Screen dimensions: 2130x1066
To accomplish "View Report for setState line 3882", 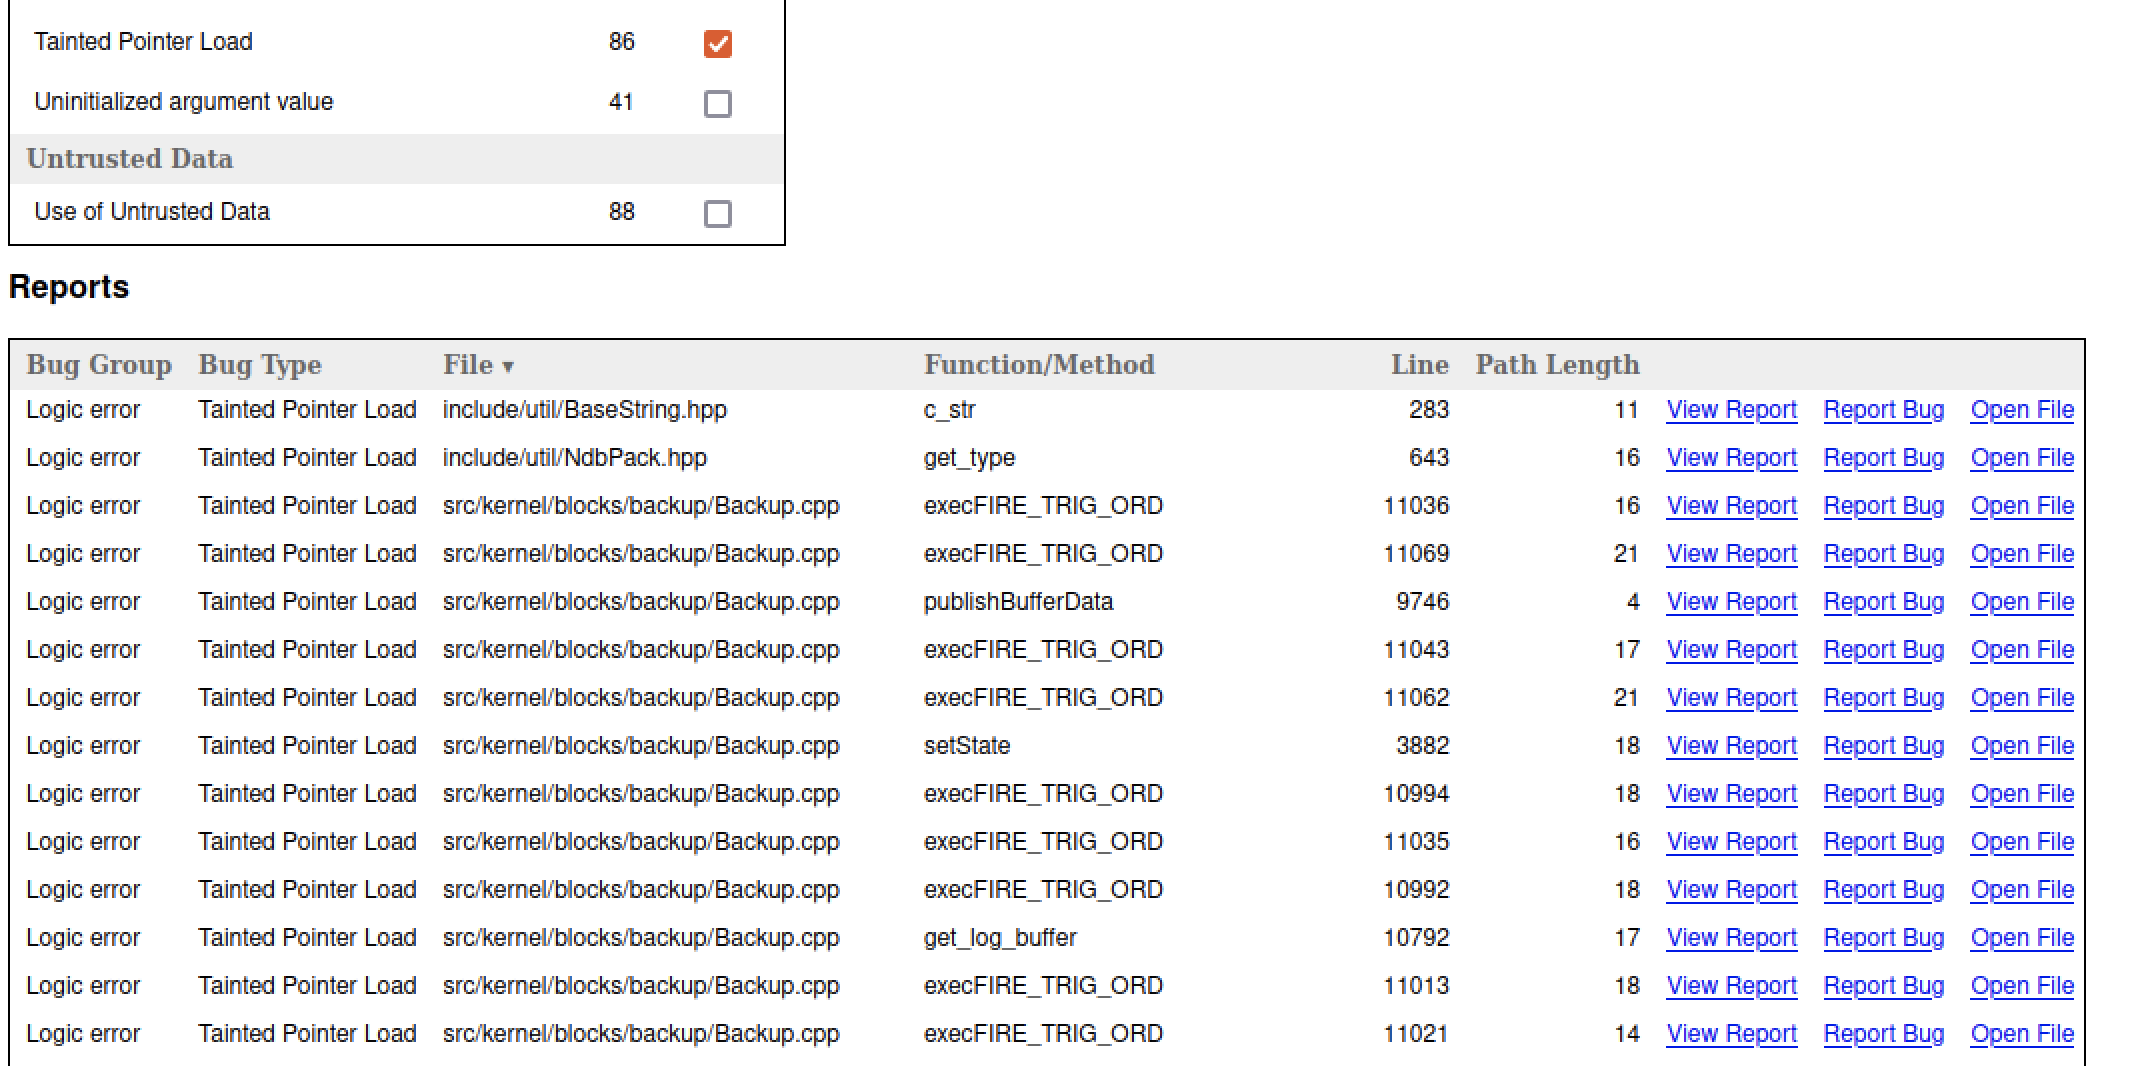I will [x=1731, y=746].
